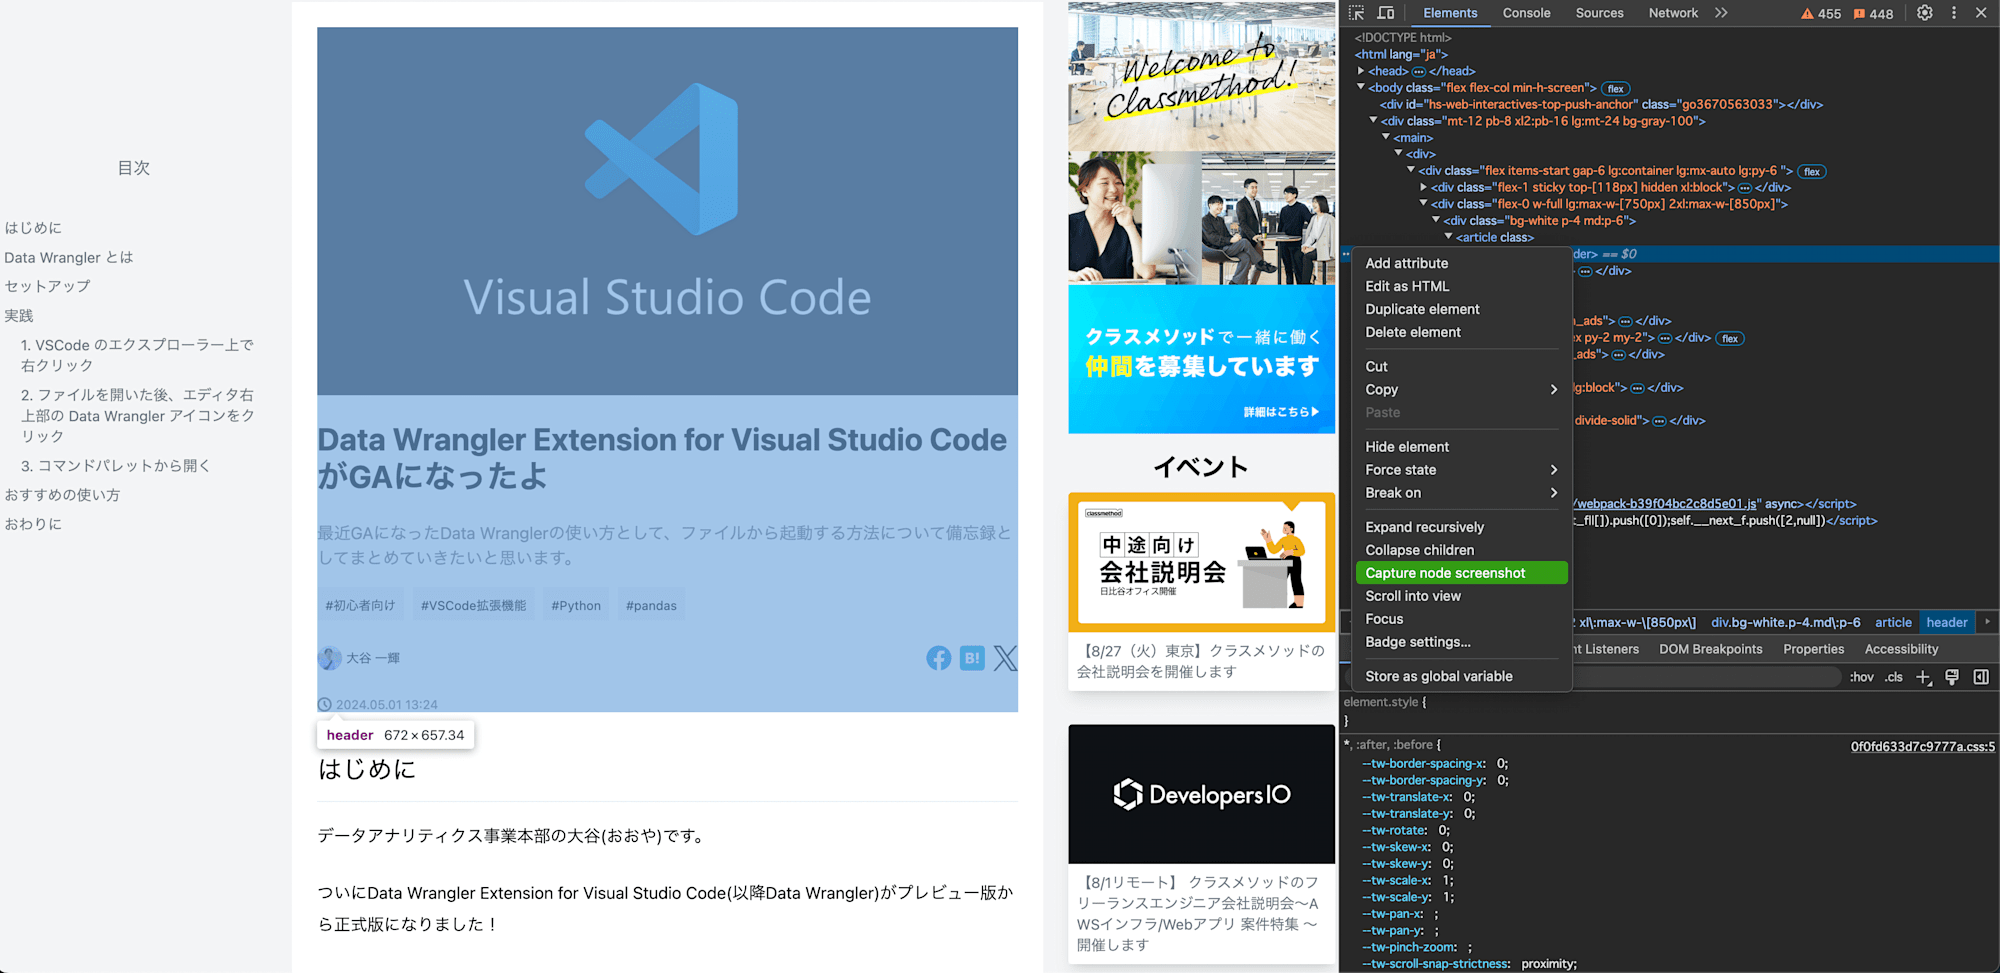Select Edit as HTML
Image resolution: width=2000 pixels, height=973 pixels.
(1461, 286)
